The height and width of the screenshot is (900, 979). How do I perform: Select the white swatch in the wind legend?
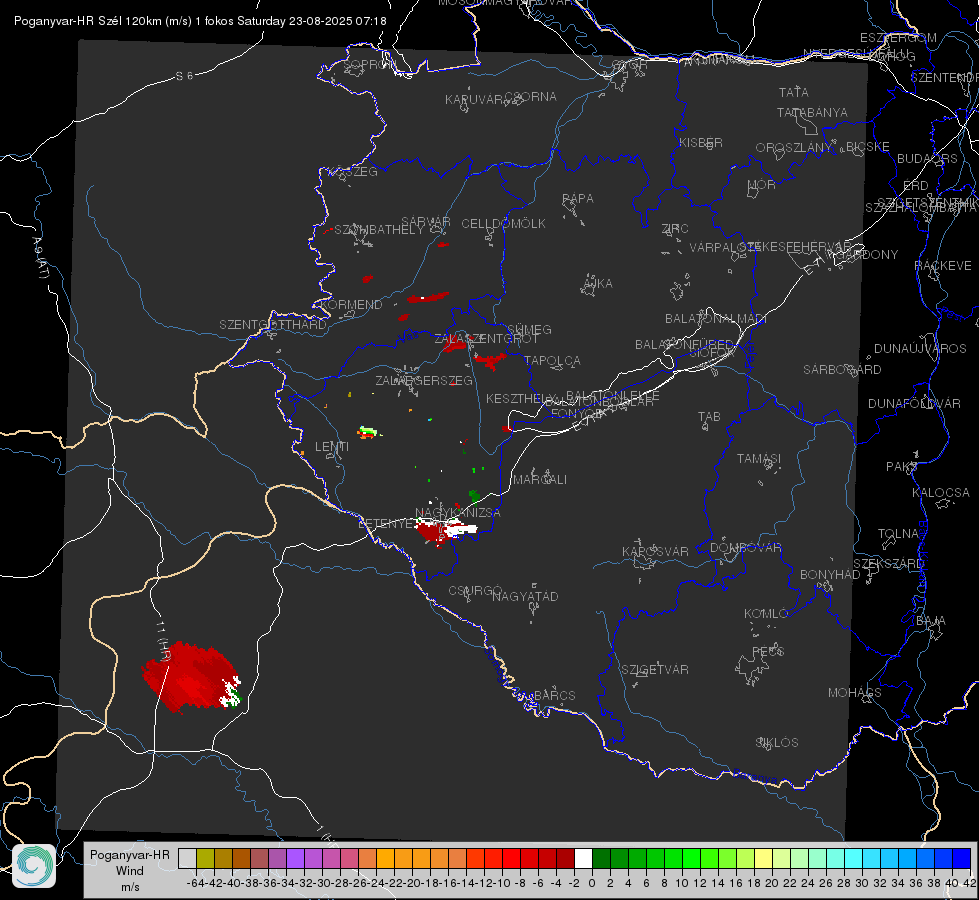583,858
